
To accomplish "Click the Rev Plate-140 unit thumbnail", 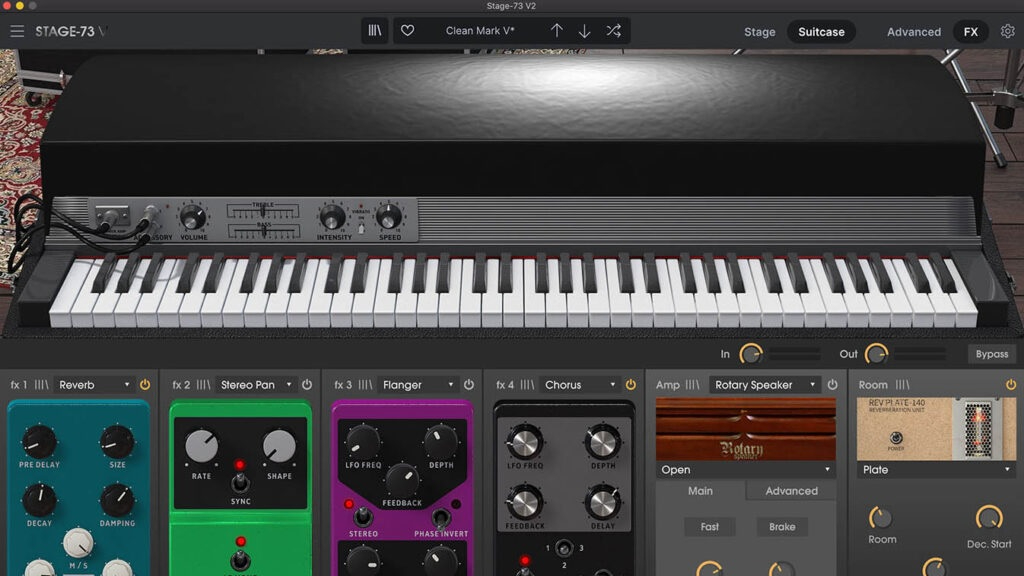I will coord(936,429).
